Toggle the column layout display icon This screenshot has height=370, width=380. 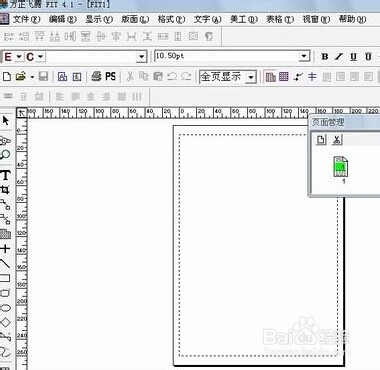[x=270, y=77]
